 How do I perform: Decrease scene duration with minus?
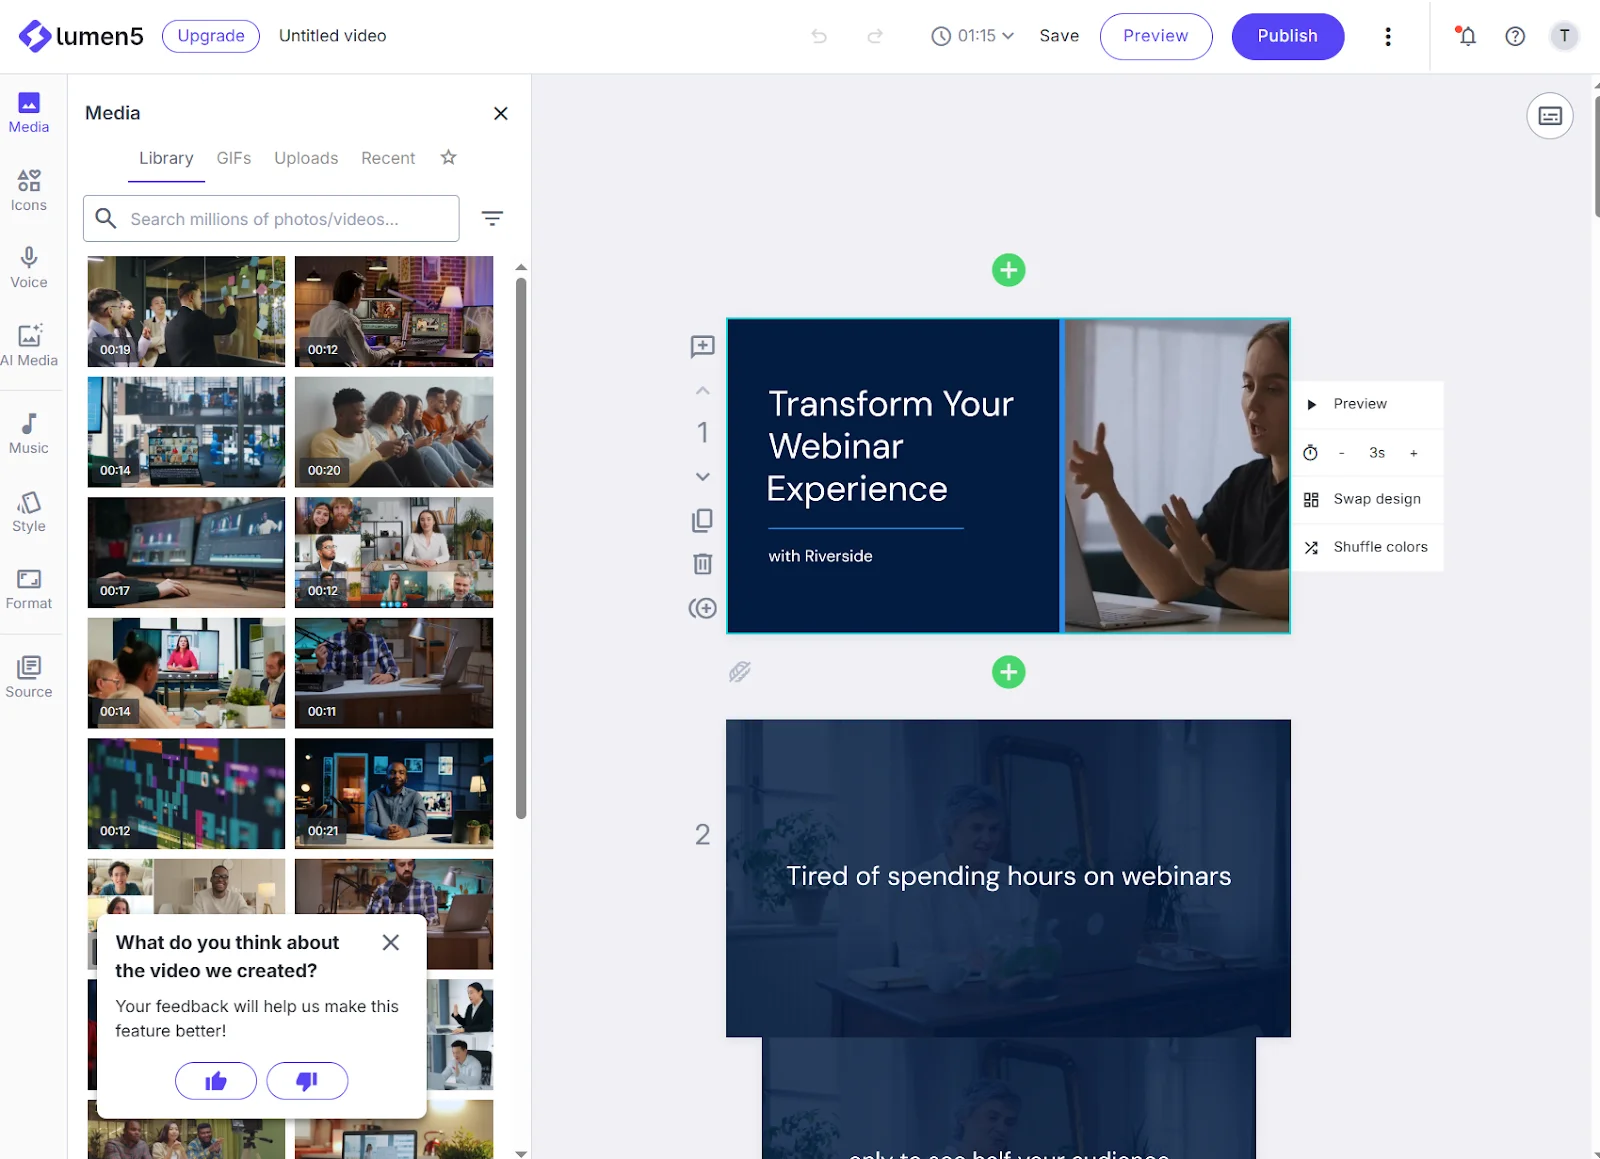[x=1341, y=453]
